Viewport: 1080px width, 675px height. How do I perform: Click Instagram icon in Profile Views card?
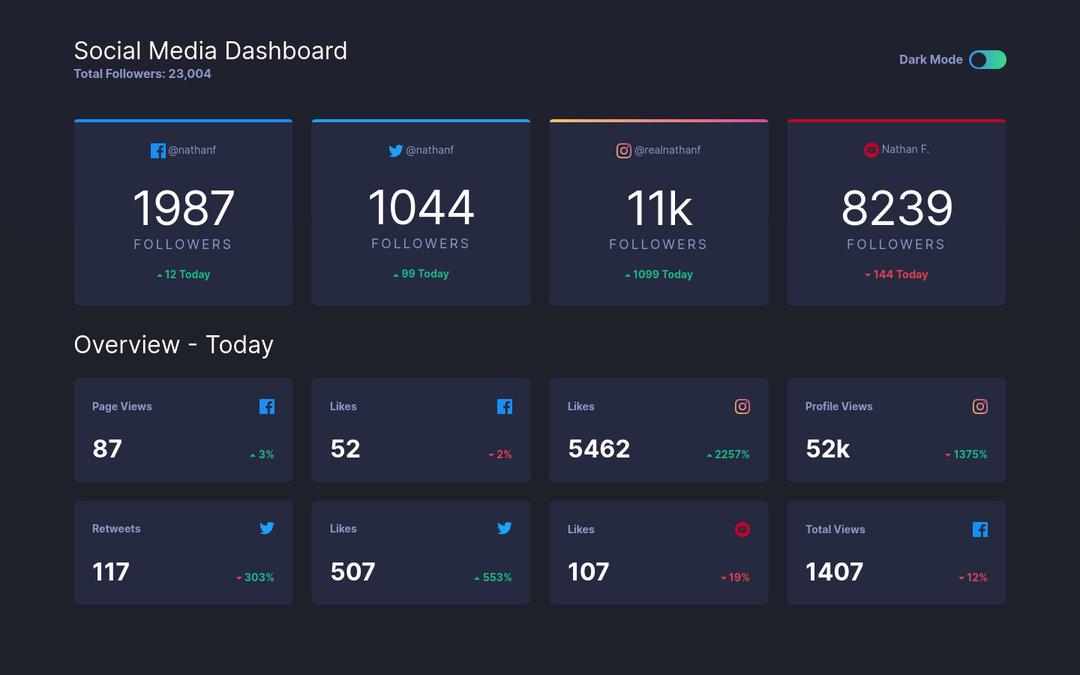pos(980,407)
